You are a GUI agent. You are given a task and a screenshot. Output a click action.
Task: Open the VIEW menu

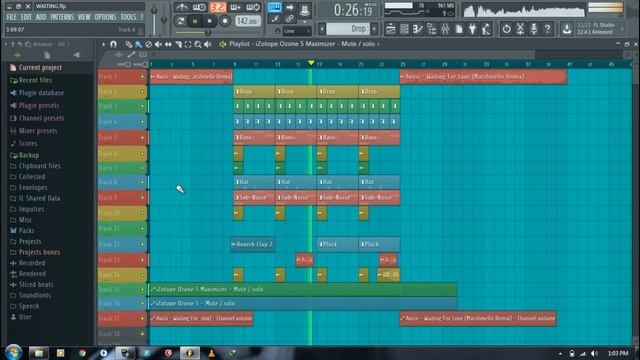tap(84, 17)
